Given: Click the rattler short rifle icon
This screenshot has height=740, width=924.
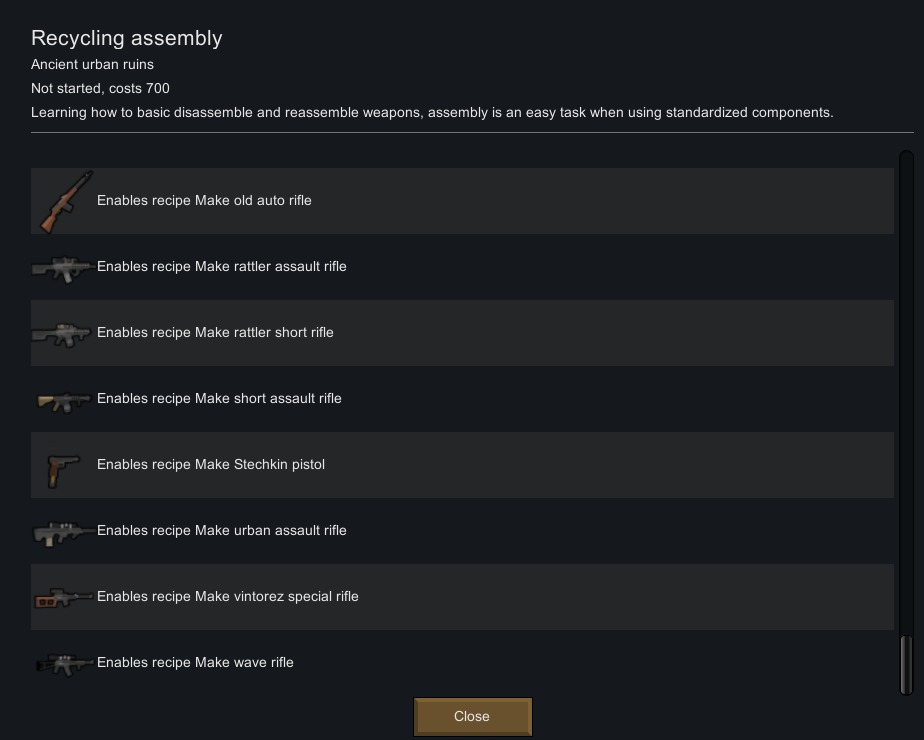Looking at the screenshot, I should coord(62,333).
